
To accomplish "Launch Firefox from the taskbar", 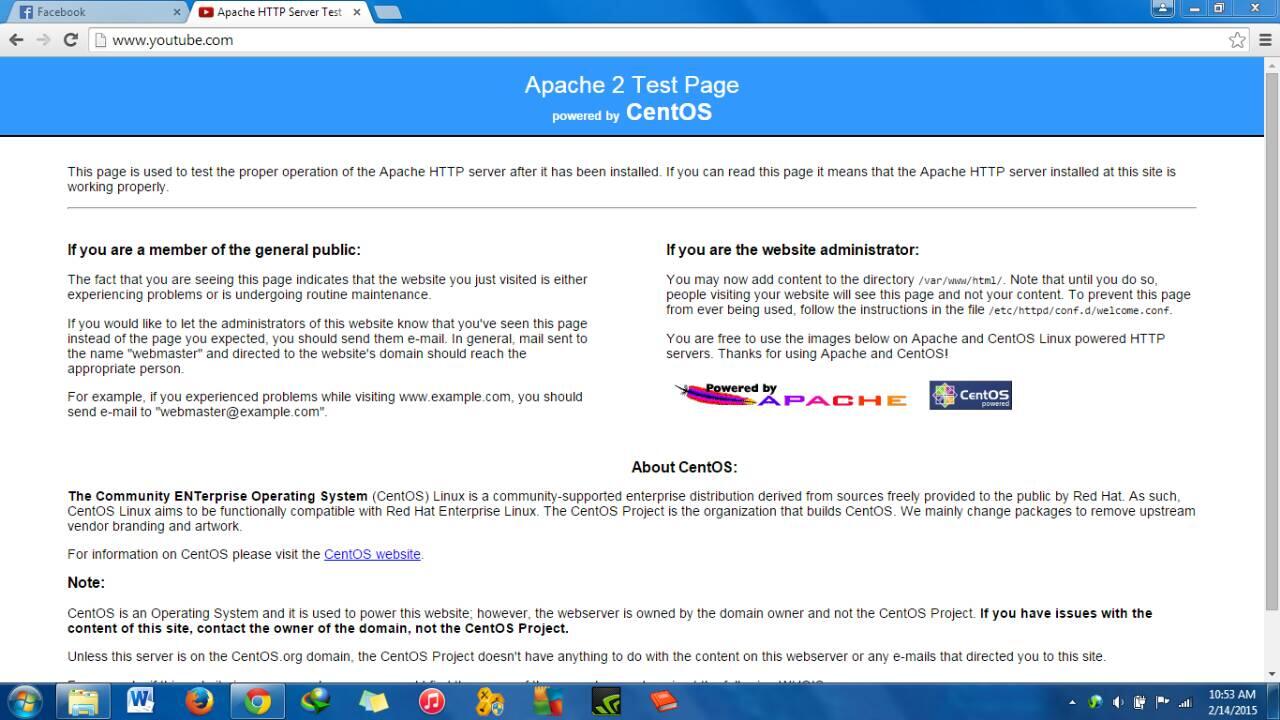I will [x=199, y=701].
